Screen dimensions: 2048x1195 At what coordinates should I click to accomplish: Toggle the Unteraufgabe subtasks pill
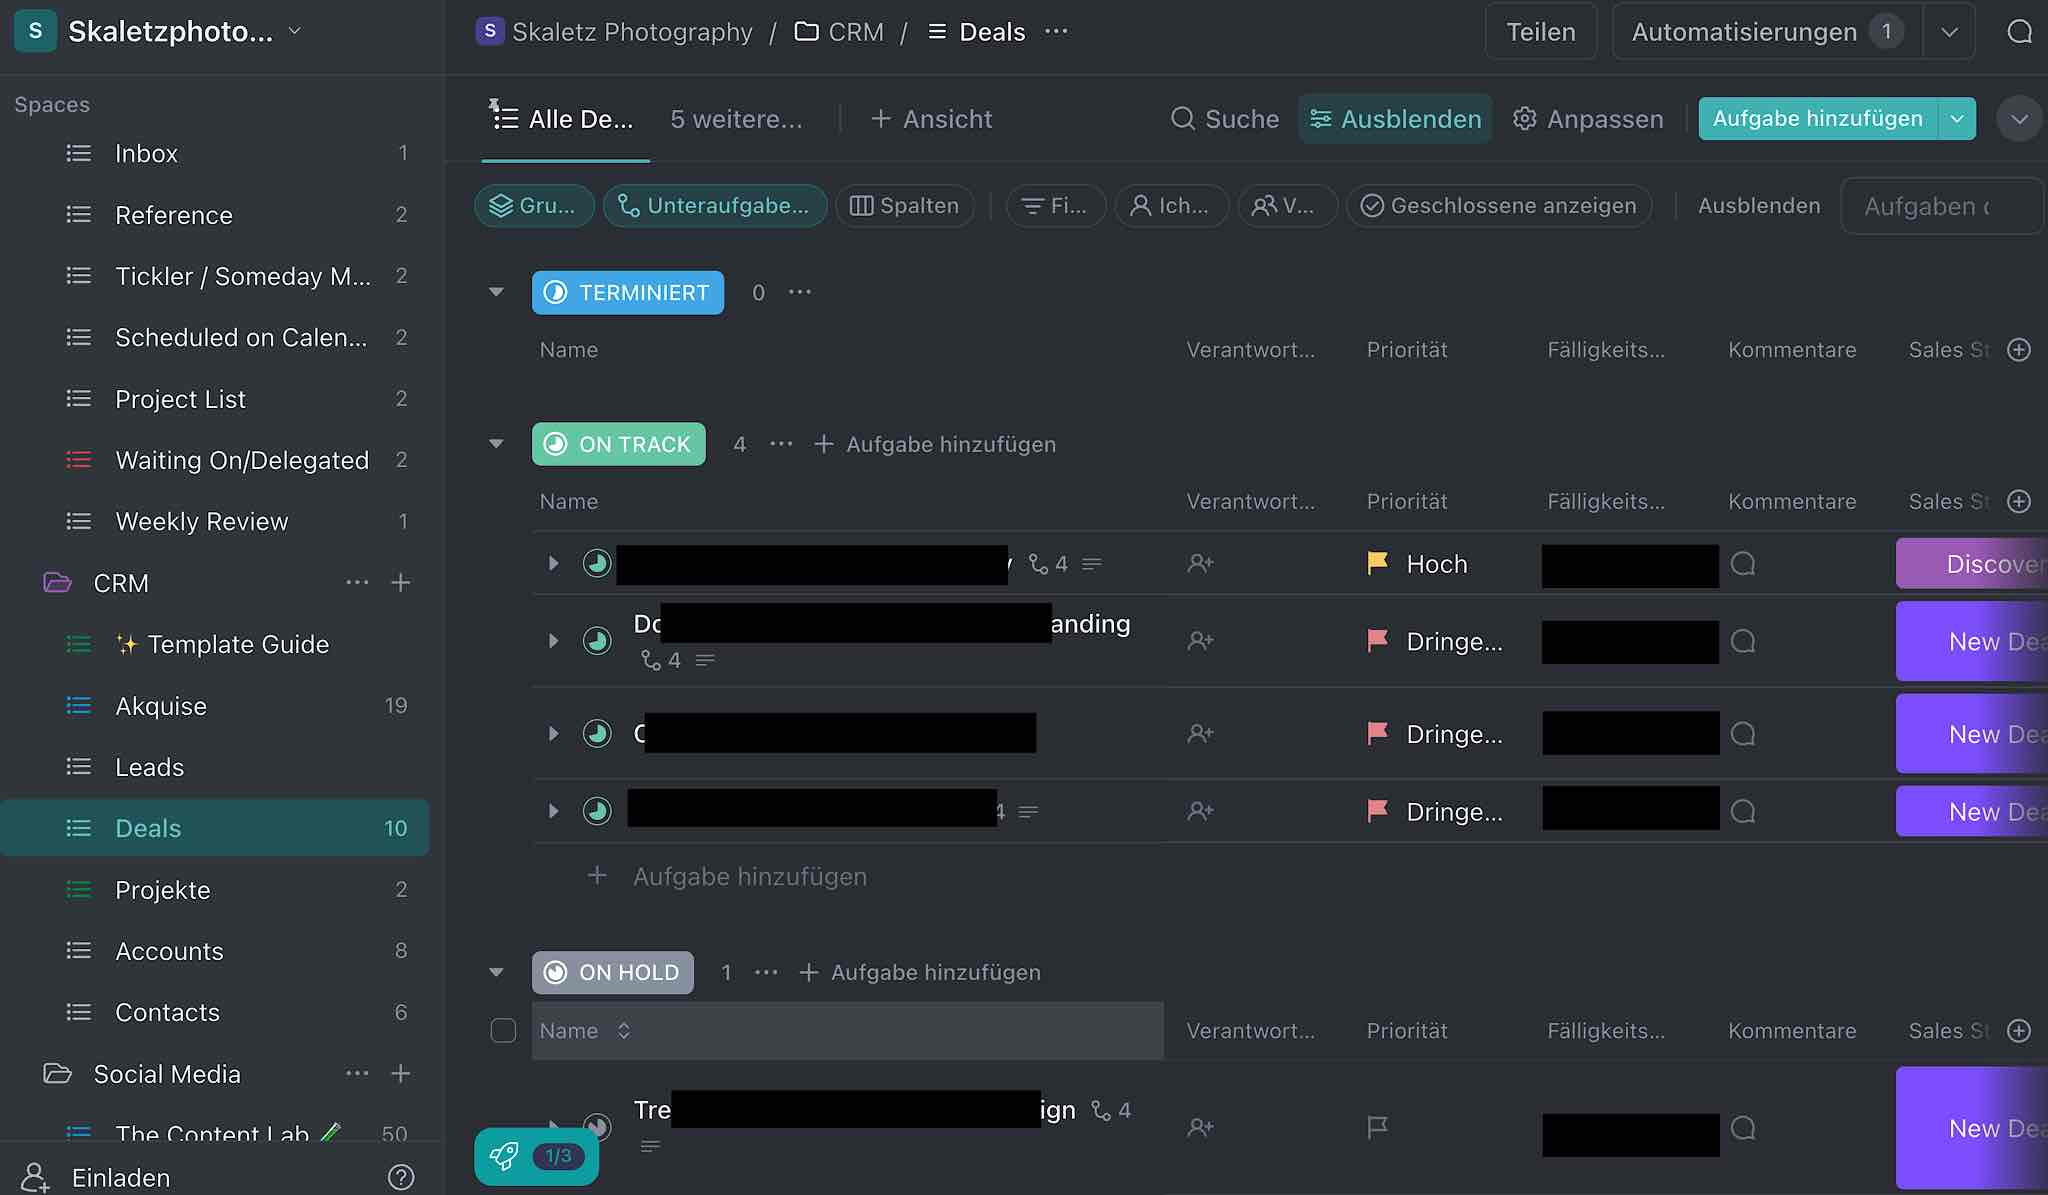(715, 206)
